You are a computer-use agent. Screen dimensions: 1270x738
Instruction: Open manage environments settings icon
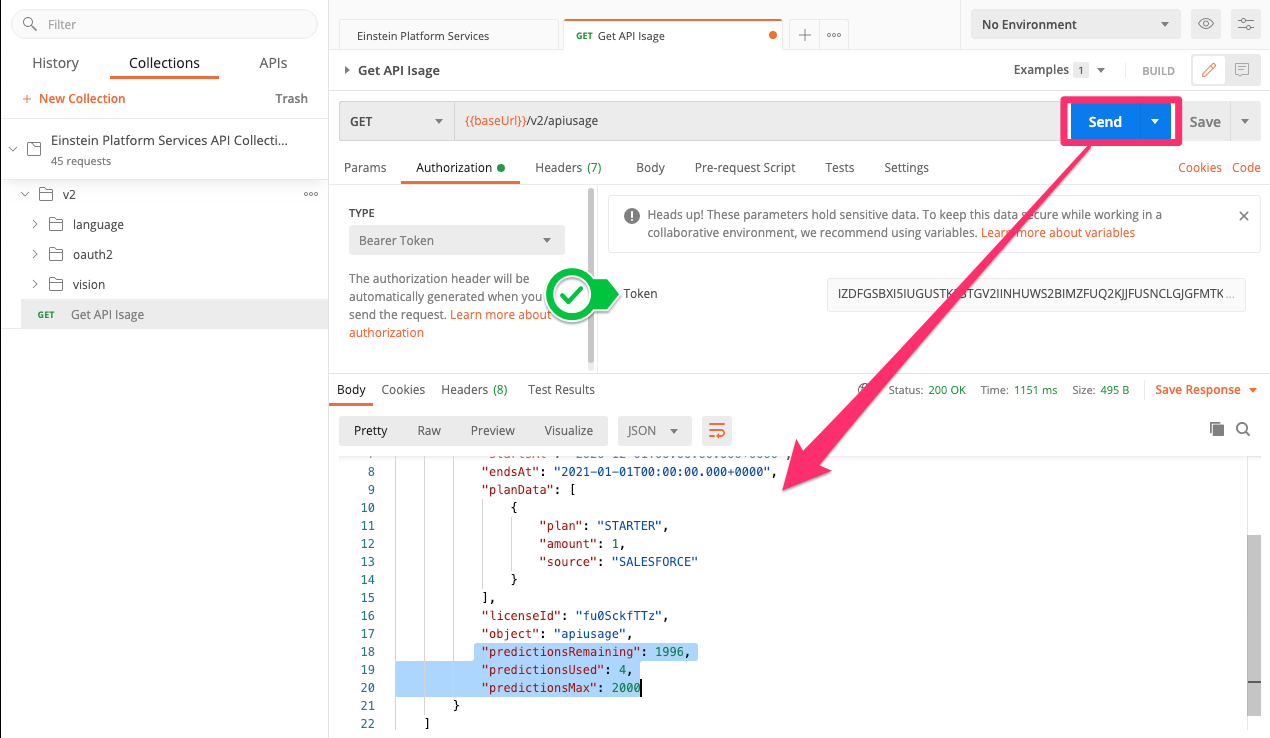1245,24
